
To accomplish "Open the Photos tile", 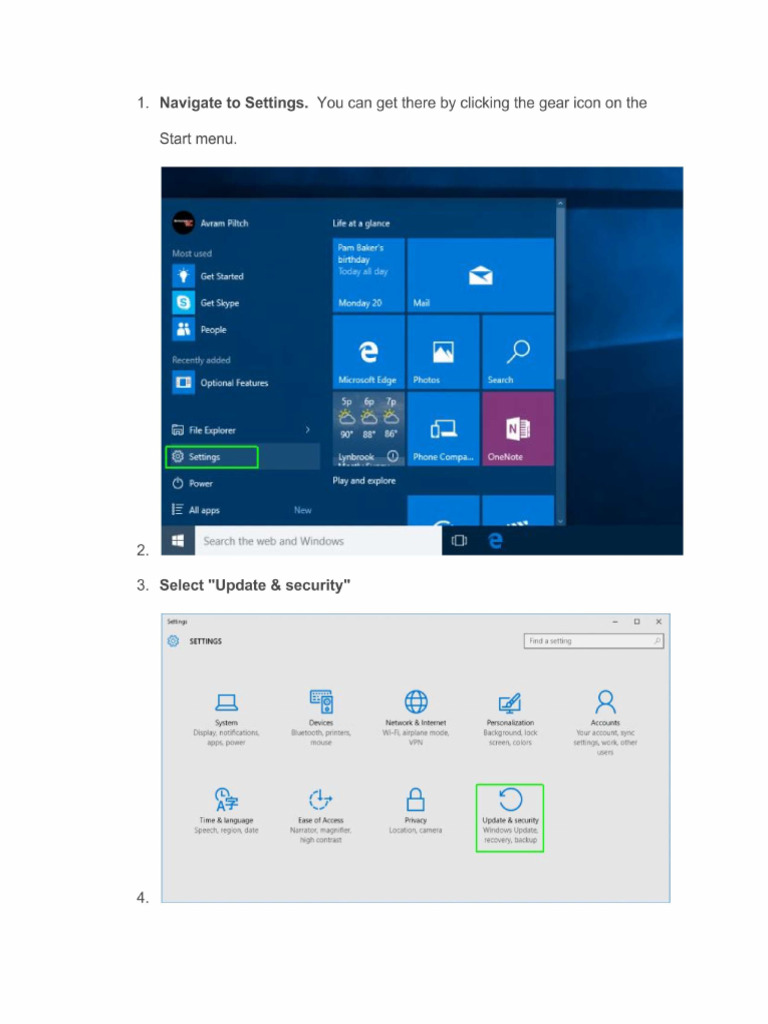I will click(x=443, y=352).
